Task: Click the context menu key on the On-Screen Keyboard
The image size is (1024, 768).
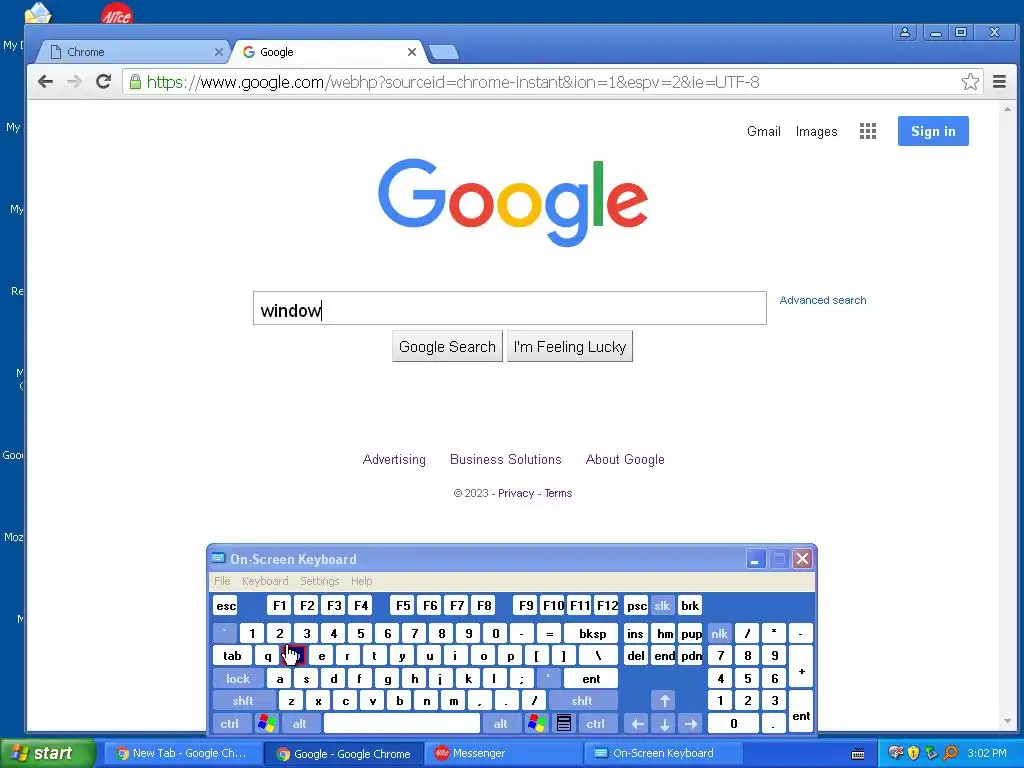Action: pos(564,724)
